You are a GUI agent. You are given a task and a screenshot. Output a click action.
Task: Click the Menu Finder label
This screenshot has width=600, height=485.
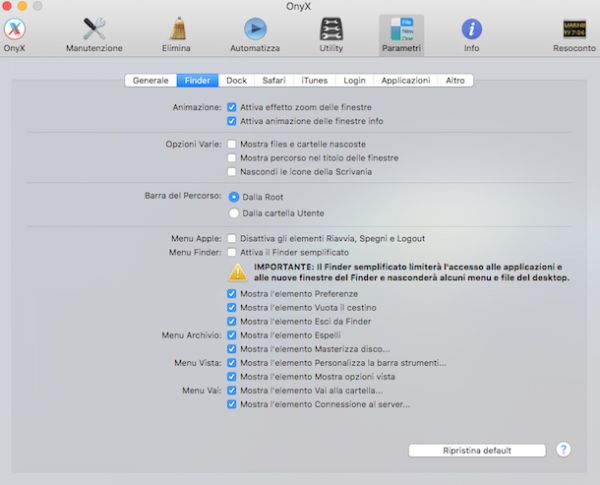tap(195, 252)
